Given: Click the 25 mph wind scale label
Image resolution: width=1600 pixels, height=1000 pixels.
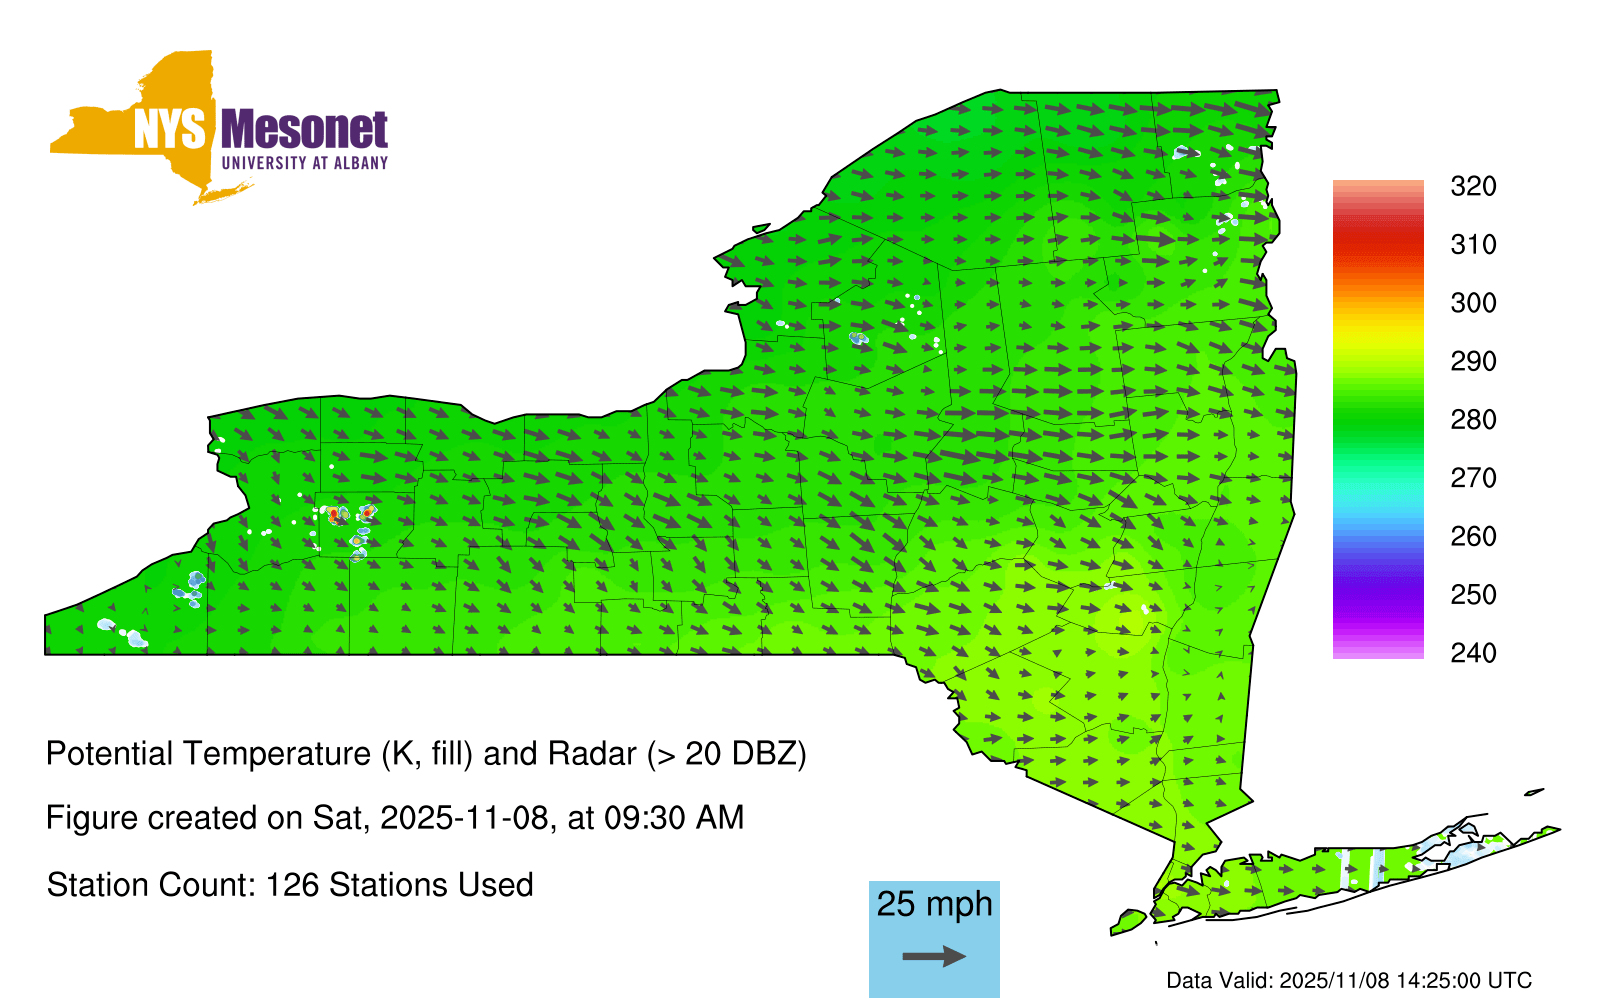Looking at the screenshot, I should (934, 904).
